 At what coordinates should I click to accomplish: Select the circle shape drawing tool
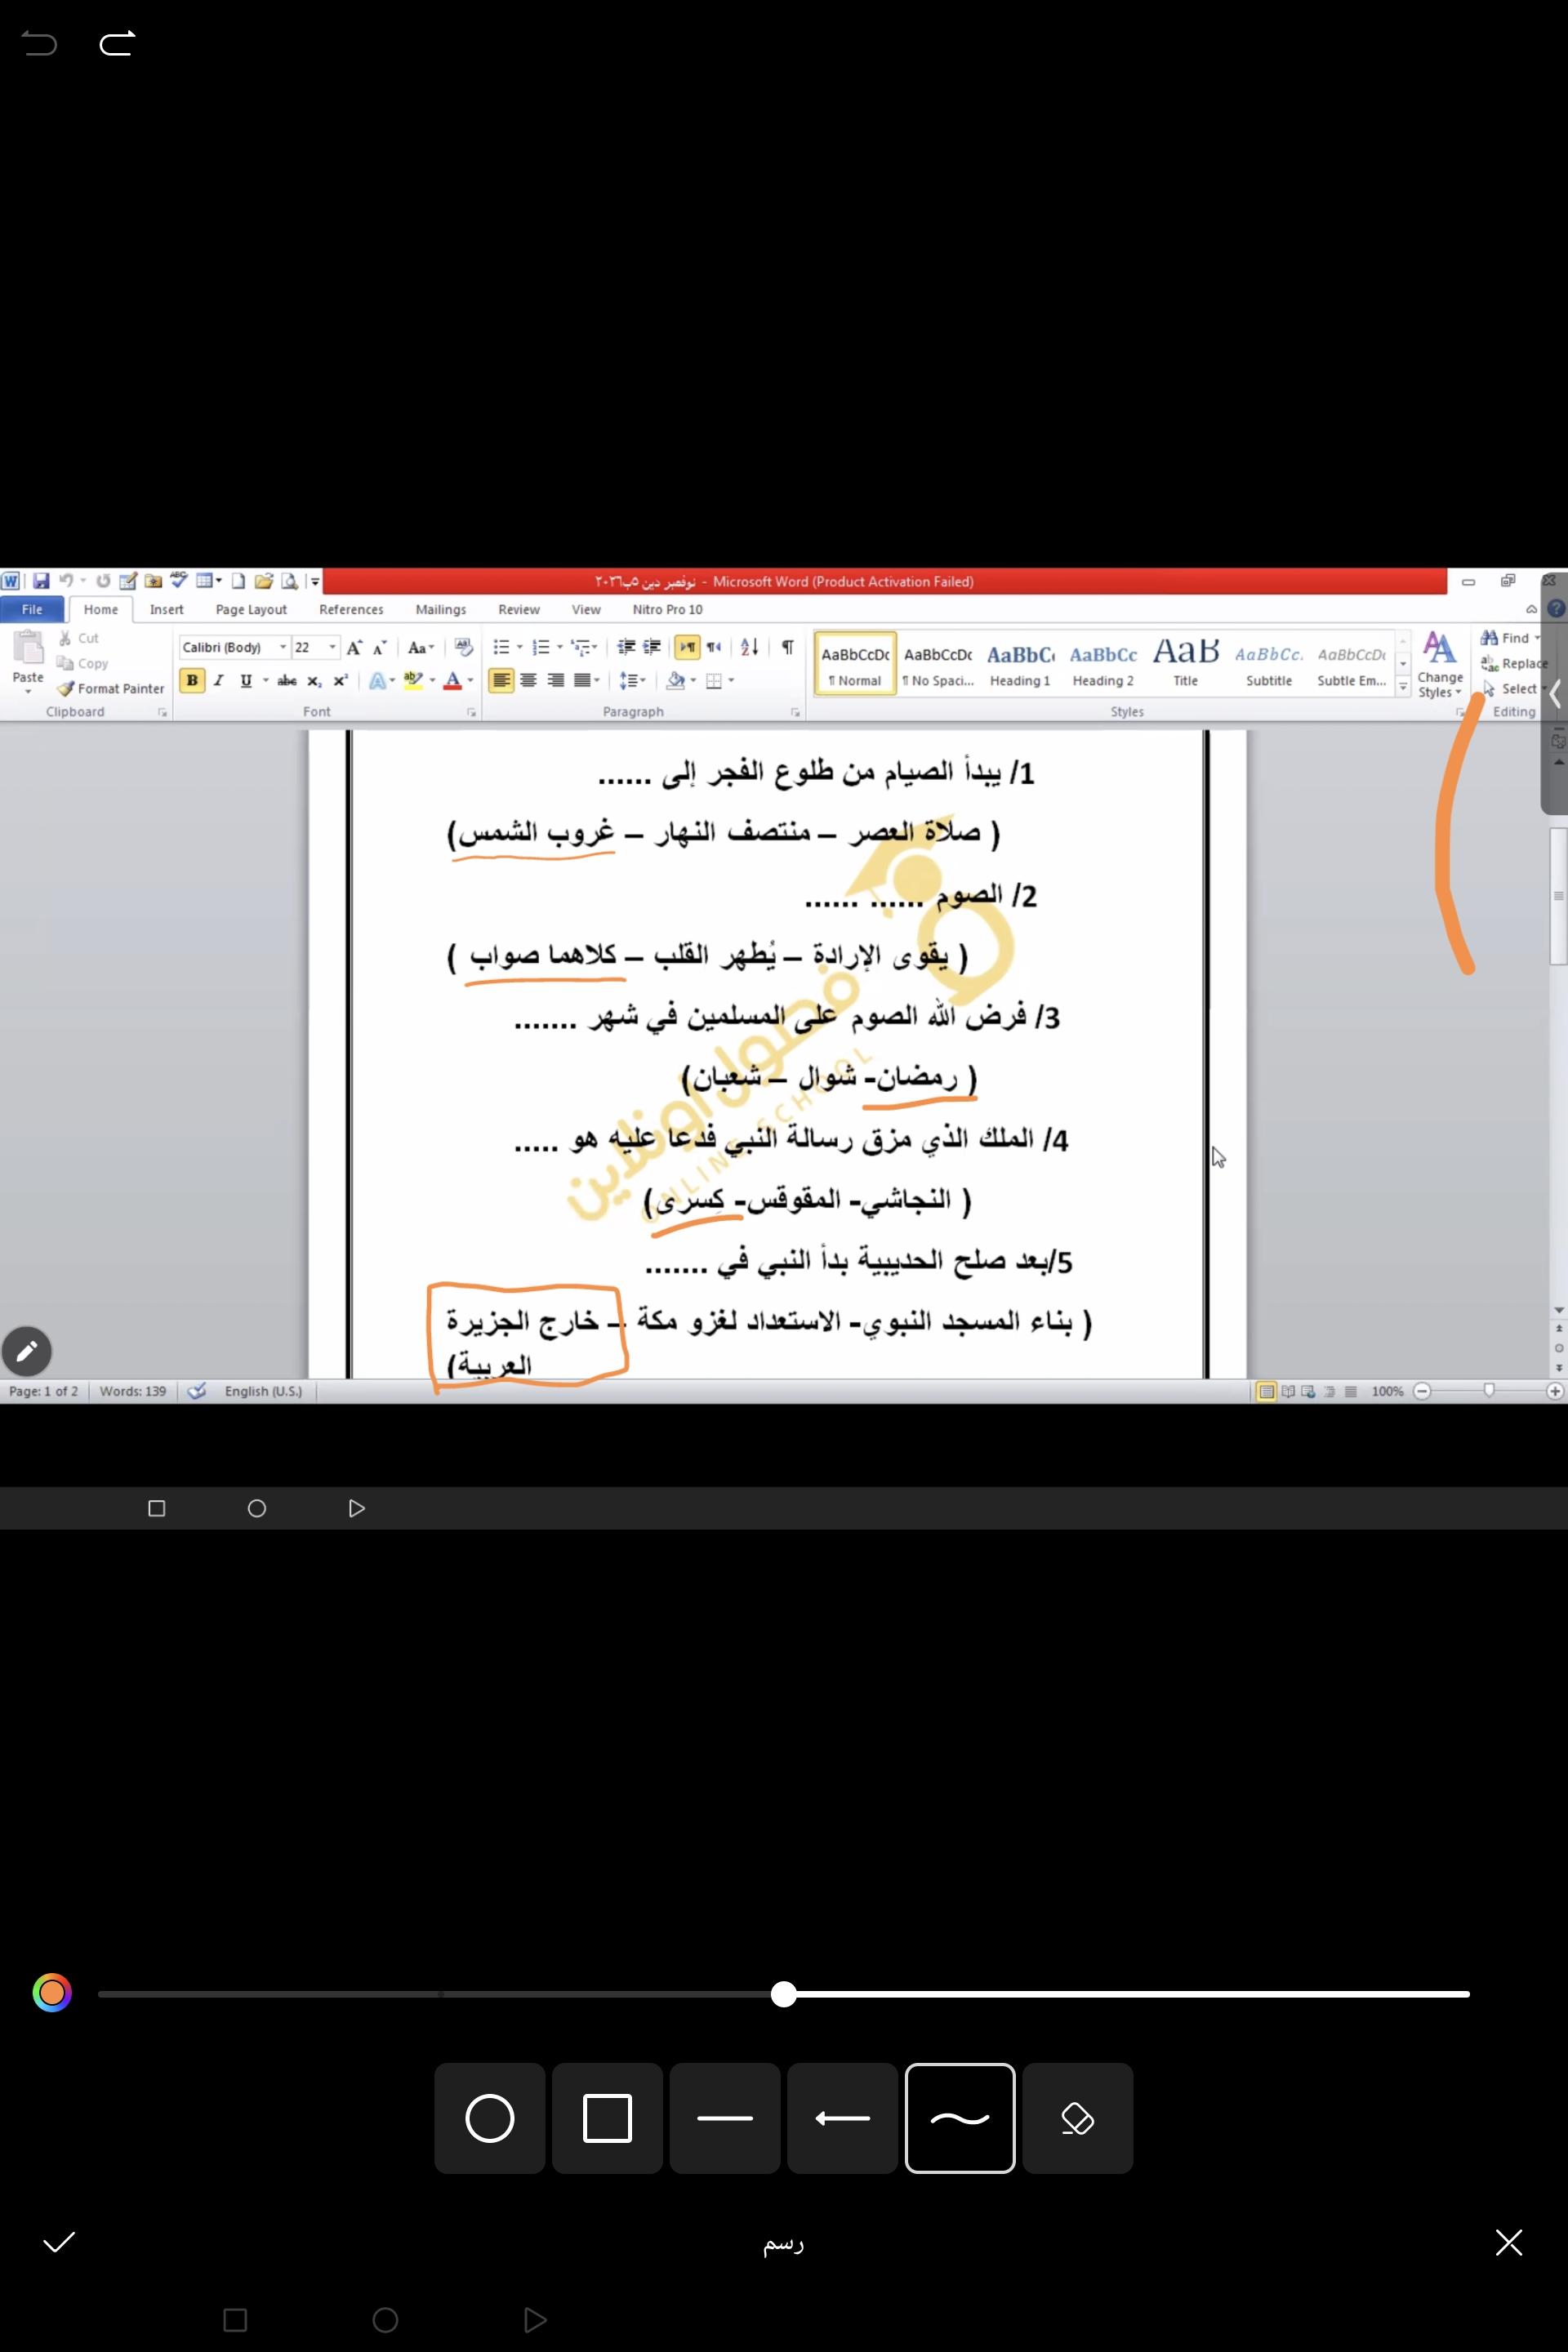pyautogui.click(x=489, y=2118)
